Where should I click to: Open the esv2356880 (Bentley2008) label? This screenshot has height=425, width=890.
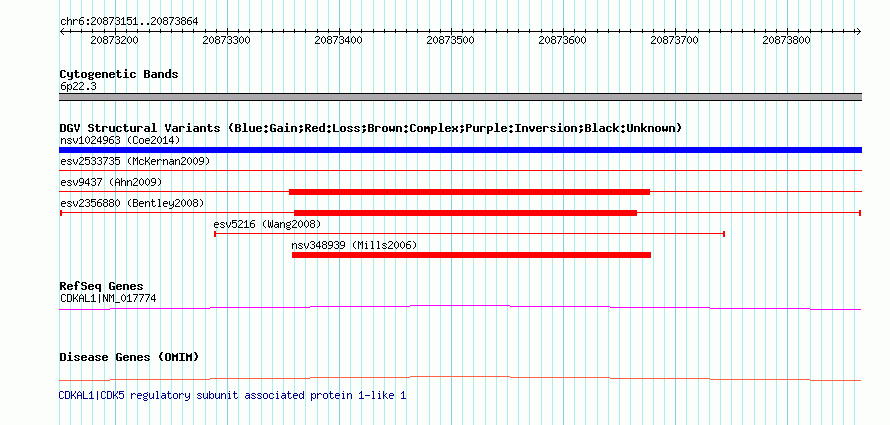132,203
